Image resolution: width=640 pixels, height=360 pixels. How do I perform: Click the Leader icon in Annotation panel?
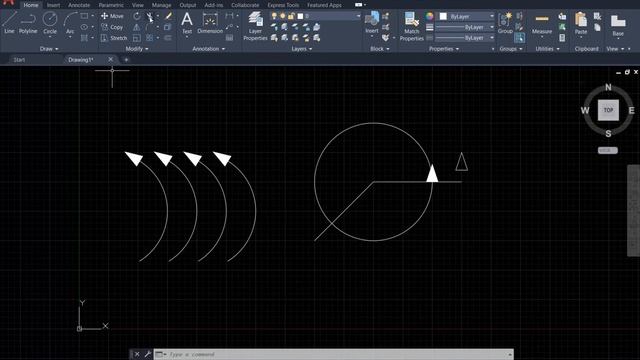[x=229, y=27]
